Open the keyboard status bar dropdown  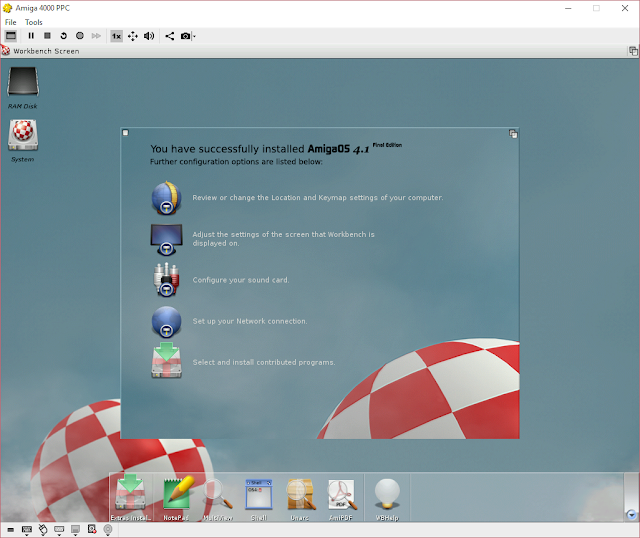[27, 530]
